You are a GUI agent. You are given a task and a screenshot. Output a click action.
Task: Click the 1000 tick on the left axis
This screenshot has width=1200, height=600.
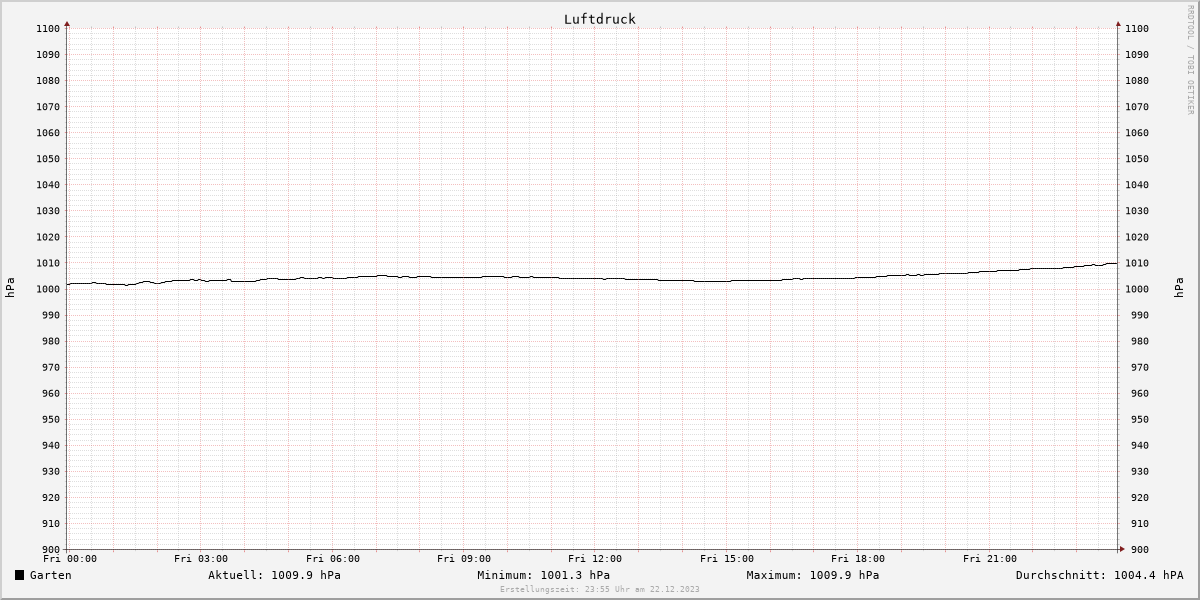coord(48,289)
